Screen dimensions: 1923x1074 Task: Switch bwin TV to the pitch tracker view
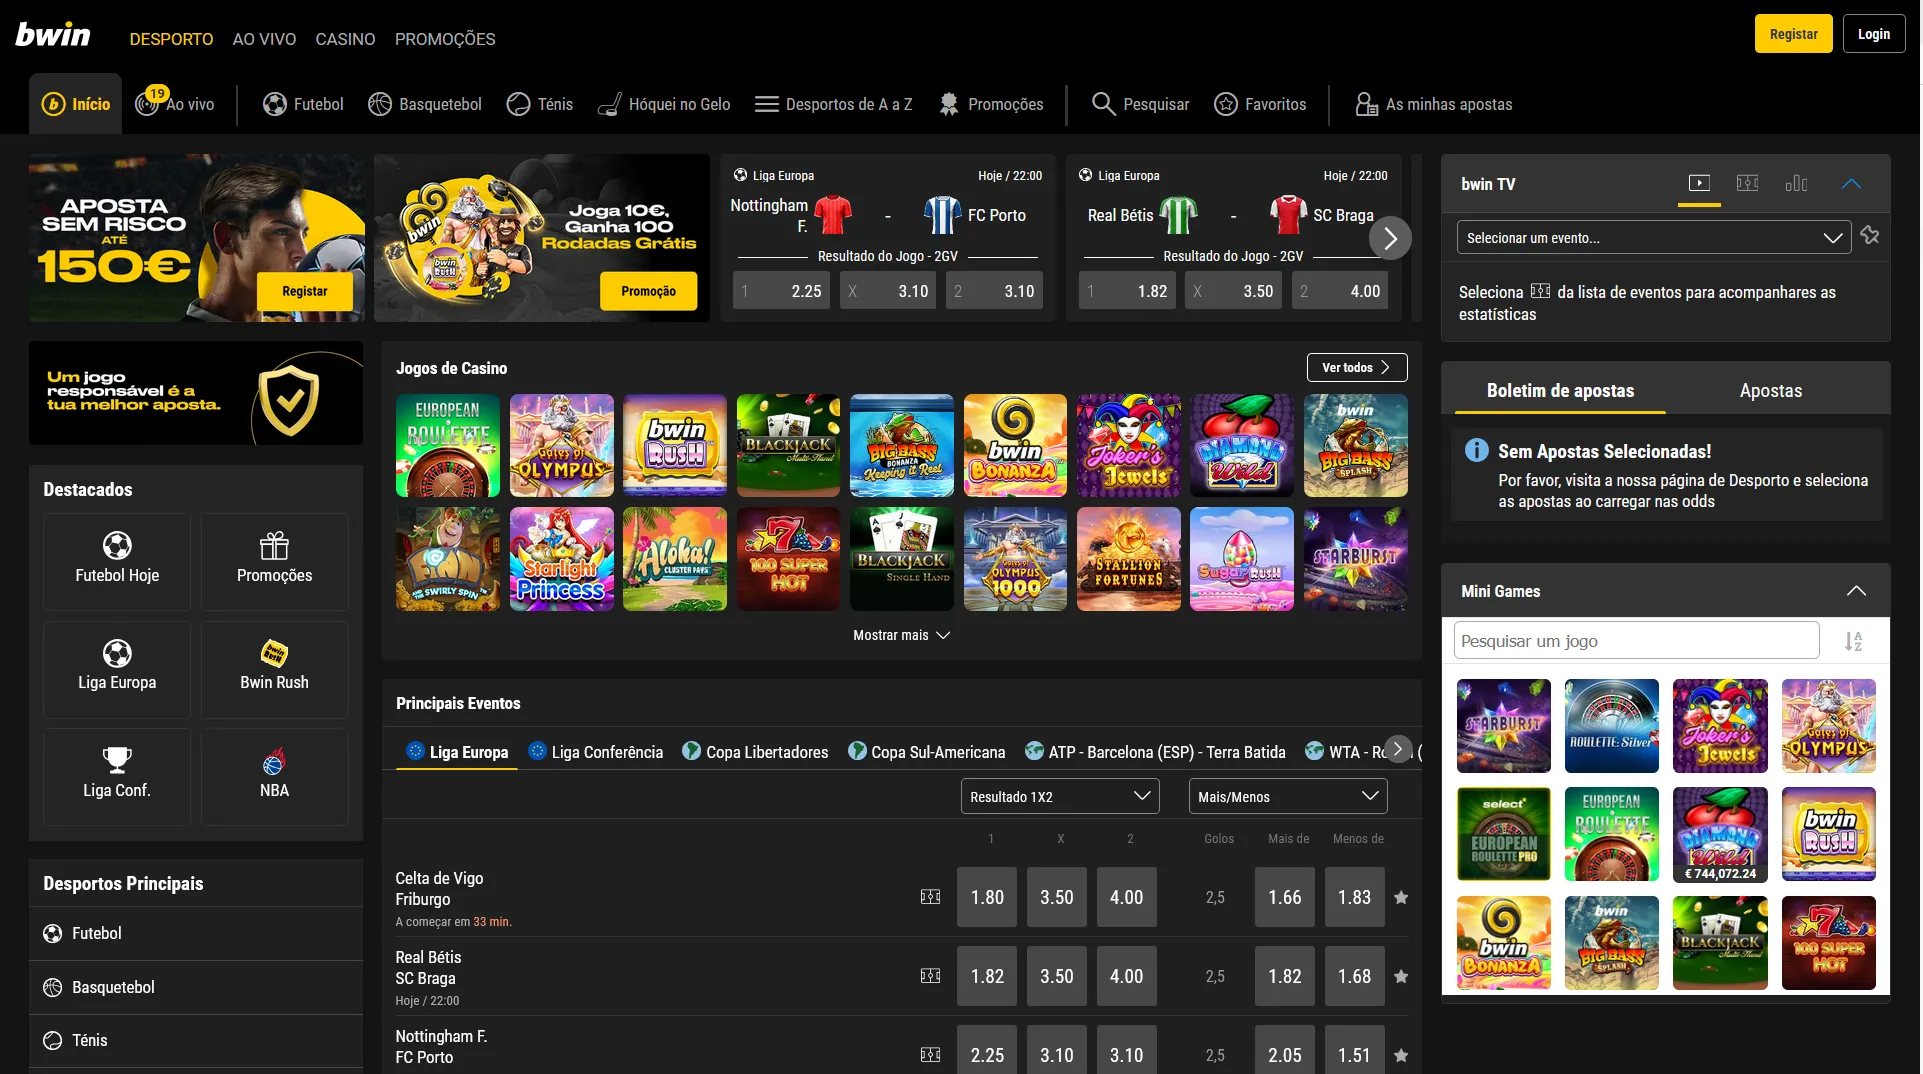(x=1747, y=183)
